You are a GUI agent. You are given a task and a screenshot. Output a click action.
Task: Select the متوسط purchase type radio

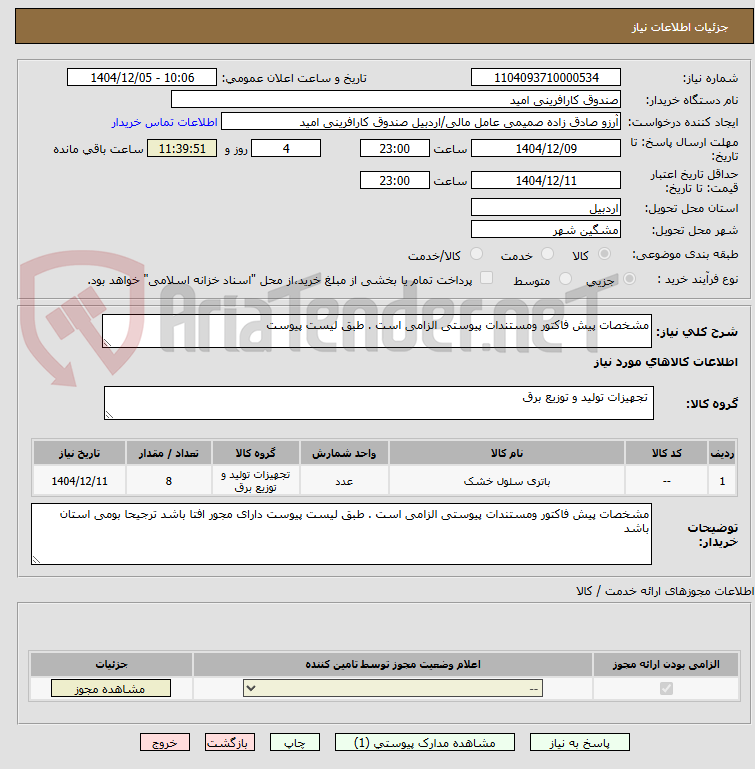tap(566, 279)
